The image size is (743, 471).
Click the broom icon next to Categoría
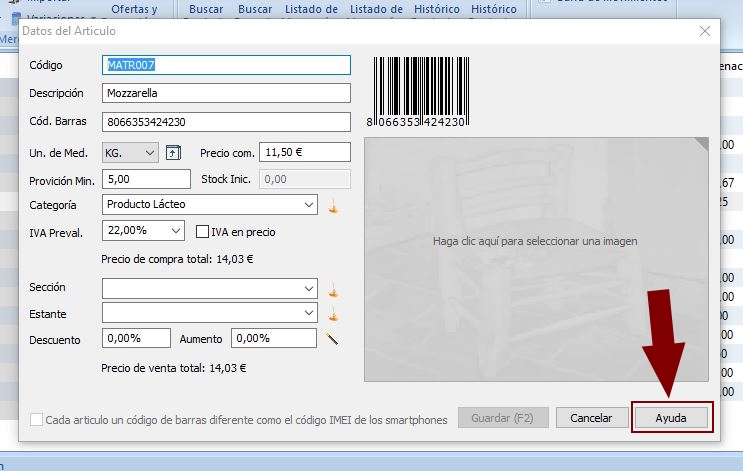pyautogui.click(x=334, y=207)
